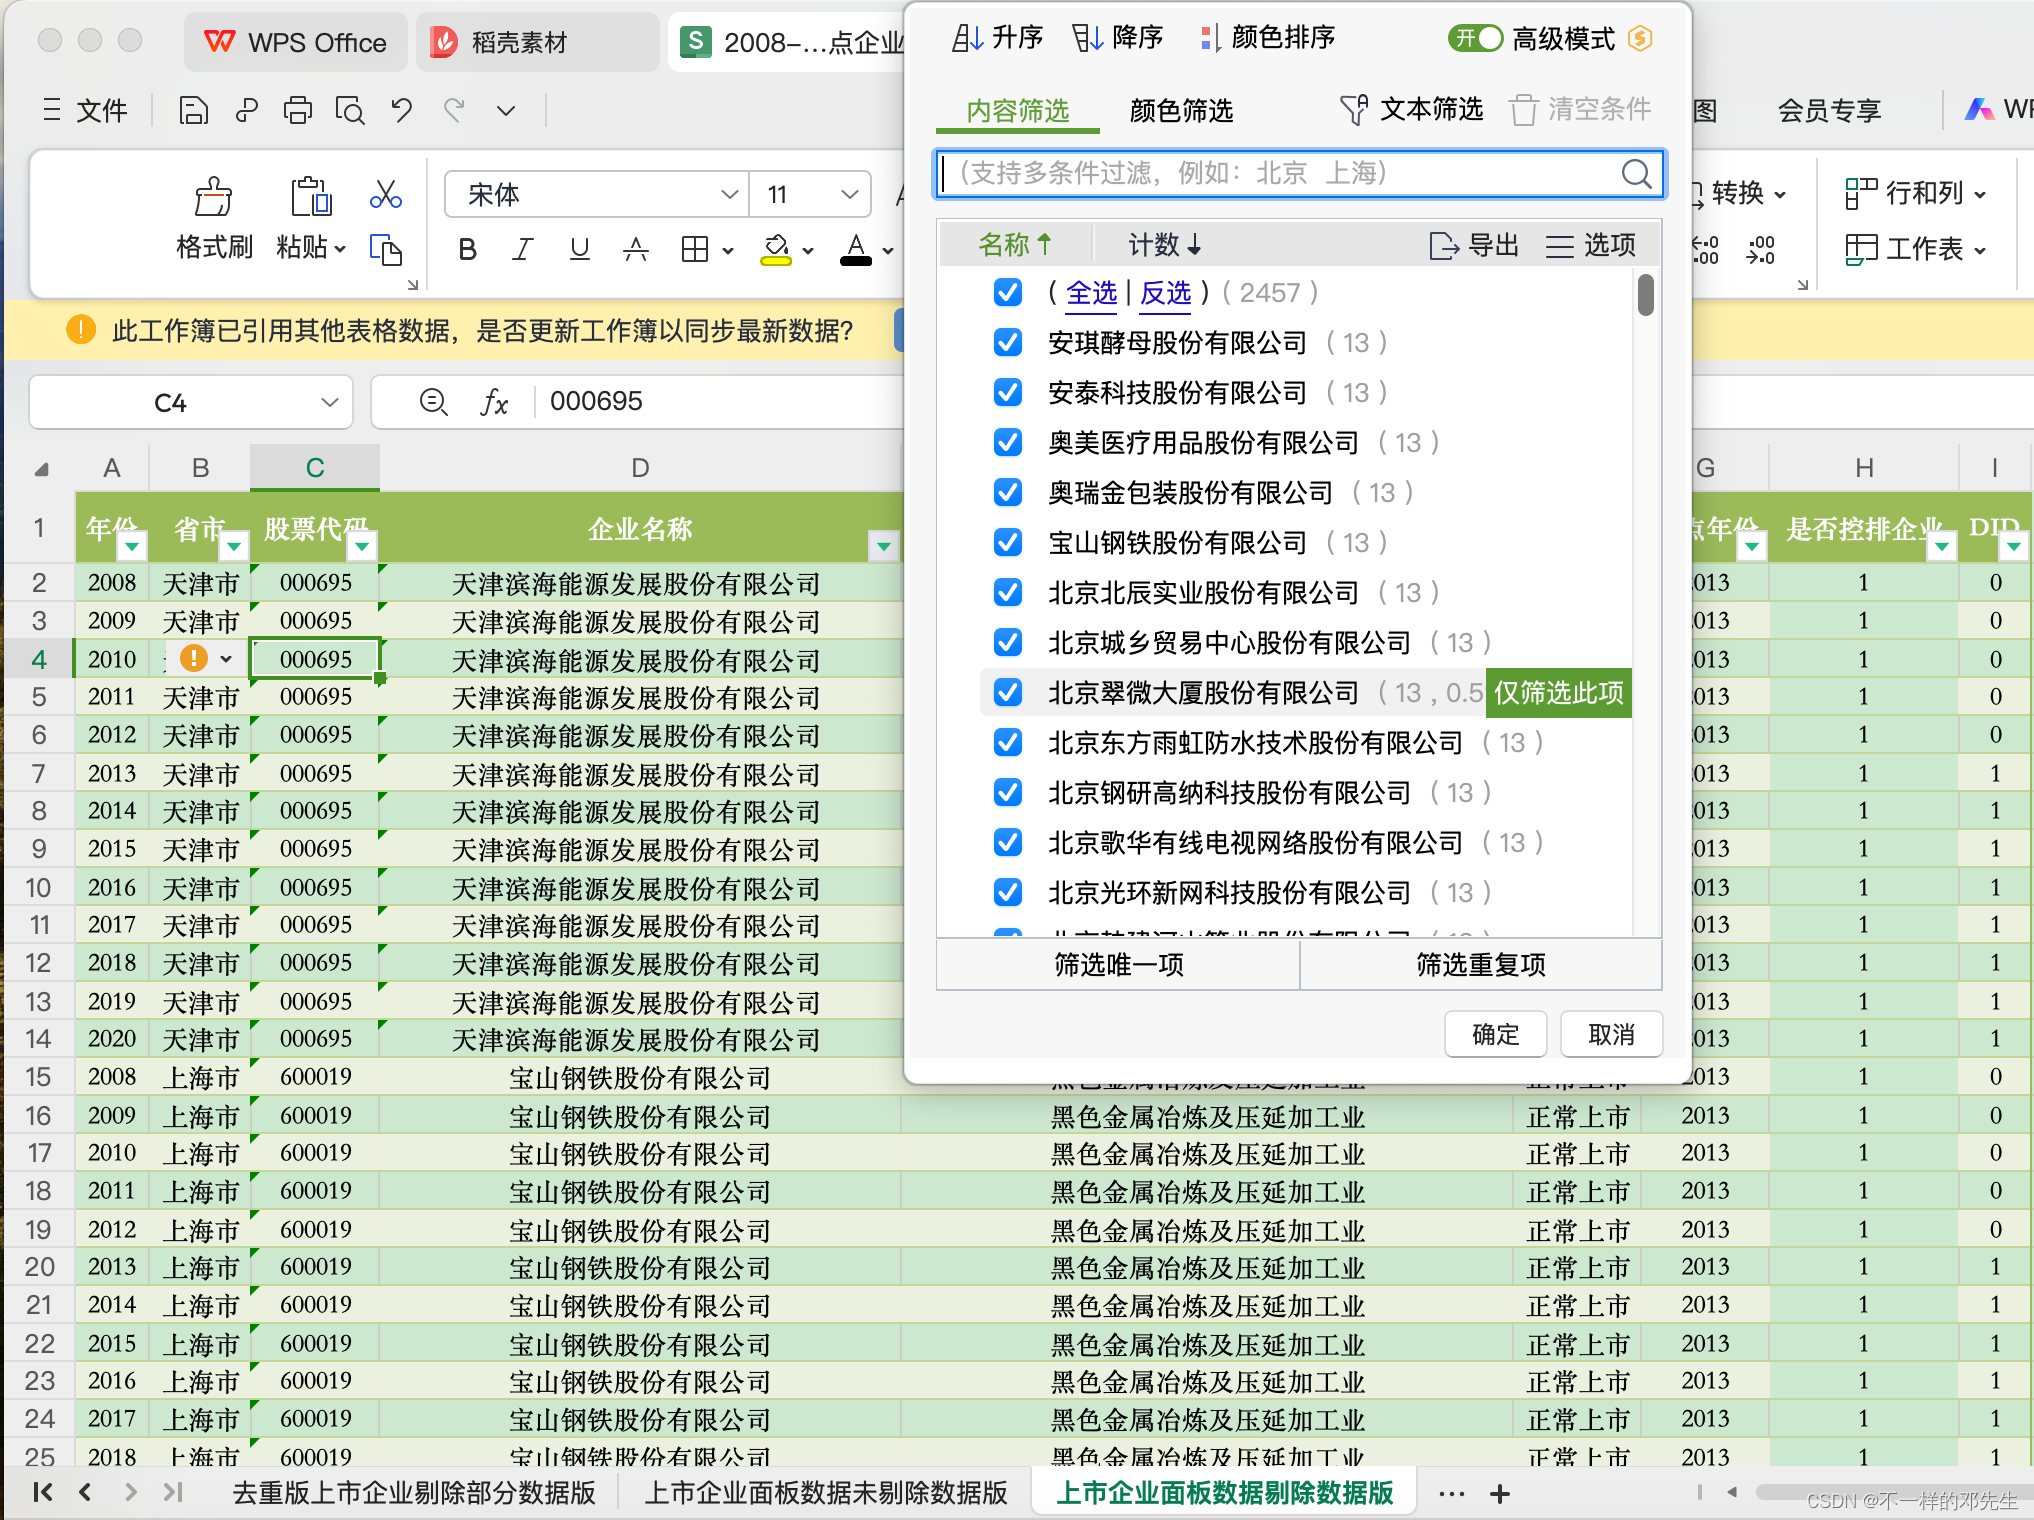
Task: Click the fill color highlight swatch
Action: [776, 249]
